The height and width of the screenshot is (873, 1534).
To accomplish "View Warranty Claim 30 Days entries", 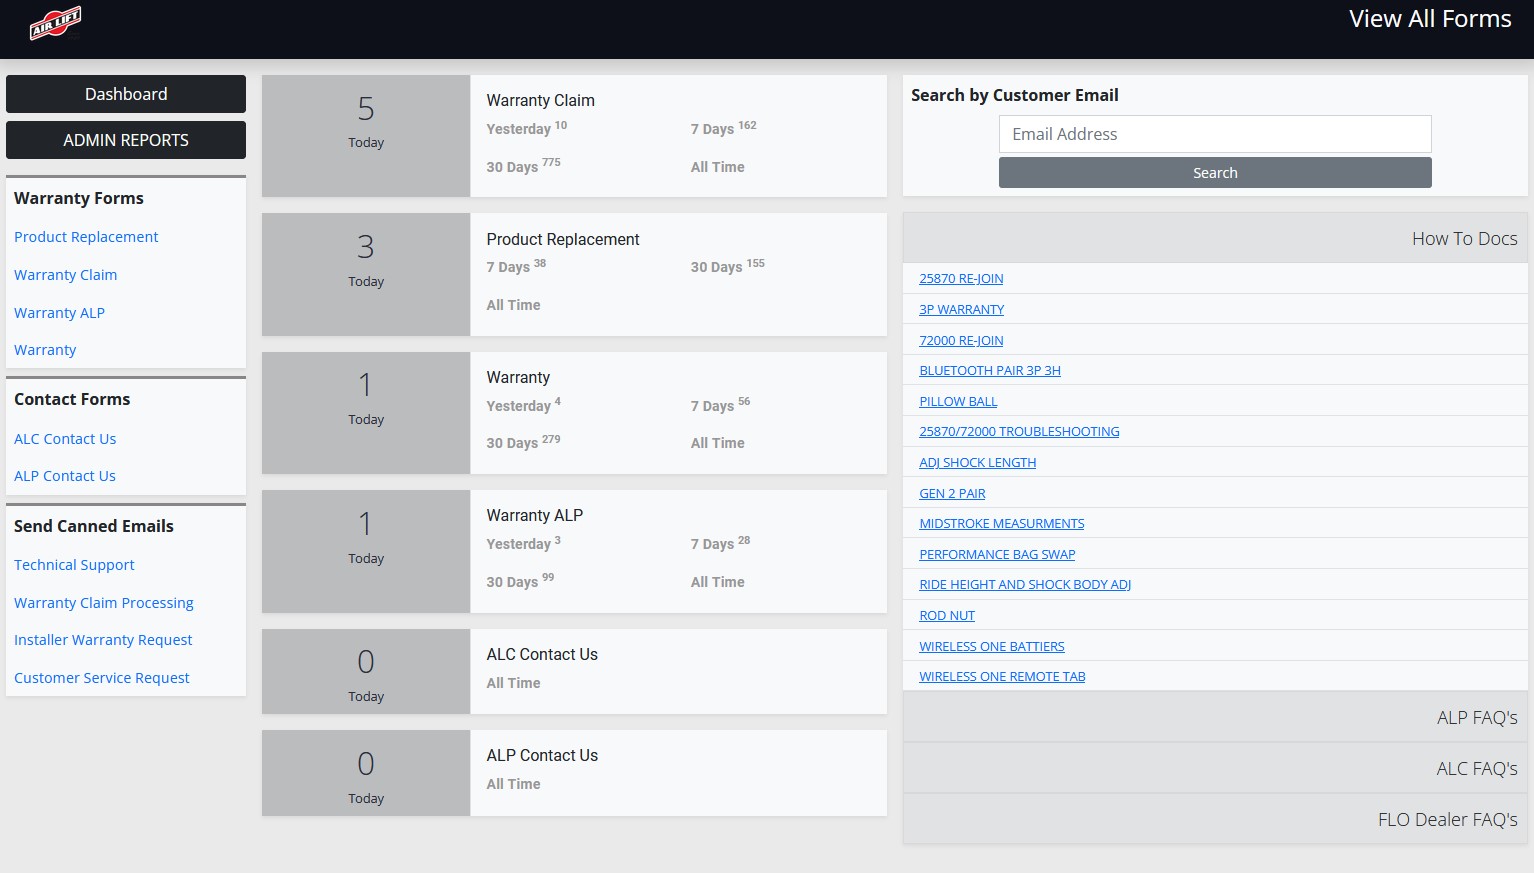I will coord(523,166).
